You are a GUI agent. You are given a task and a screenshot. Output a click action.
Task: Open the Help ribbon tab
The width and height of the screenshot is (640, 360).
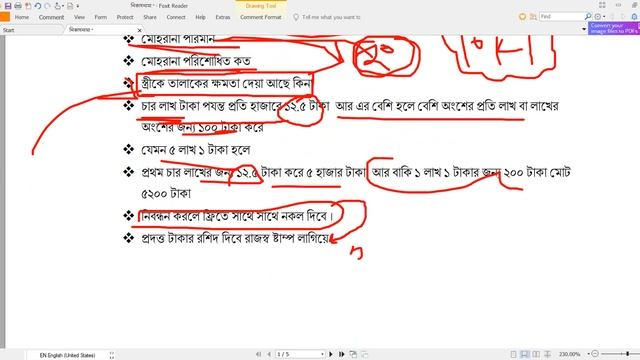(200, 17)
